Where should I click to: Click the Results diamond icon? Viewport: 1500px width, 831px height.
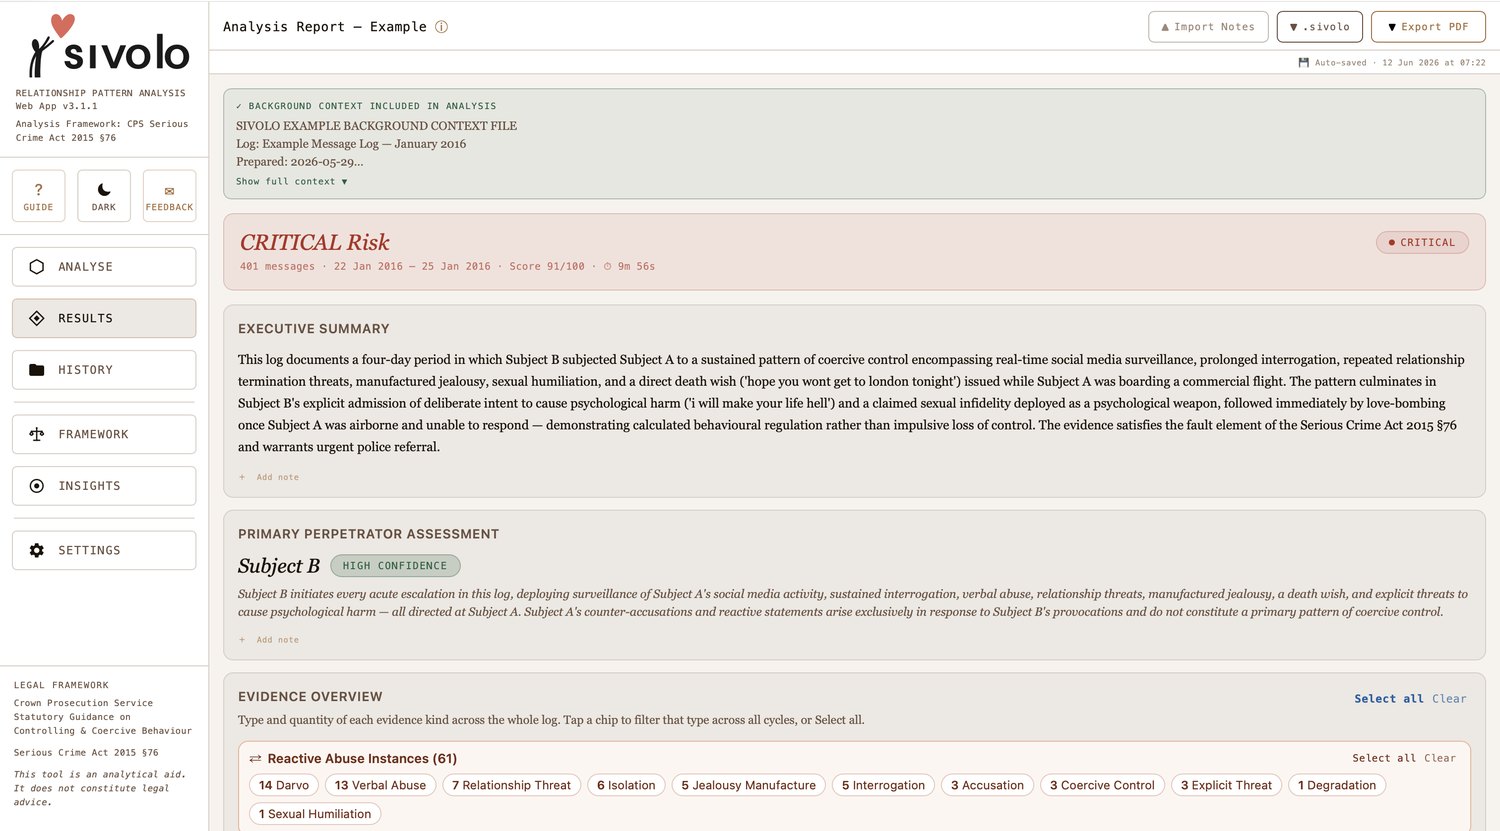(37, 318)
